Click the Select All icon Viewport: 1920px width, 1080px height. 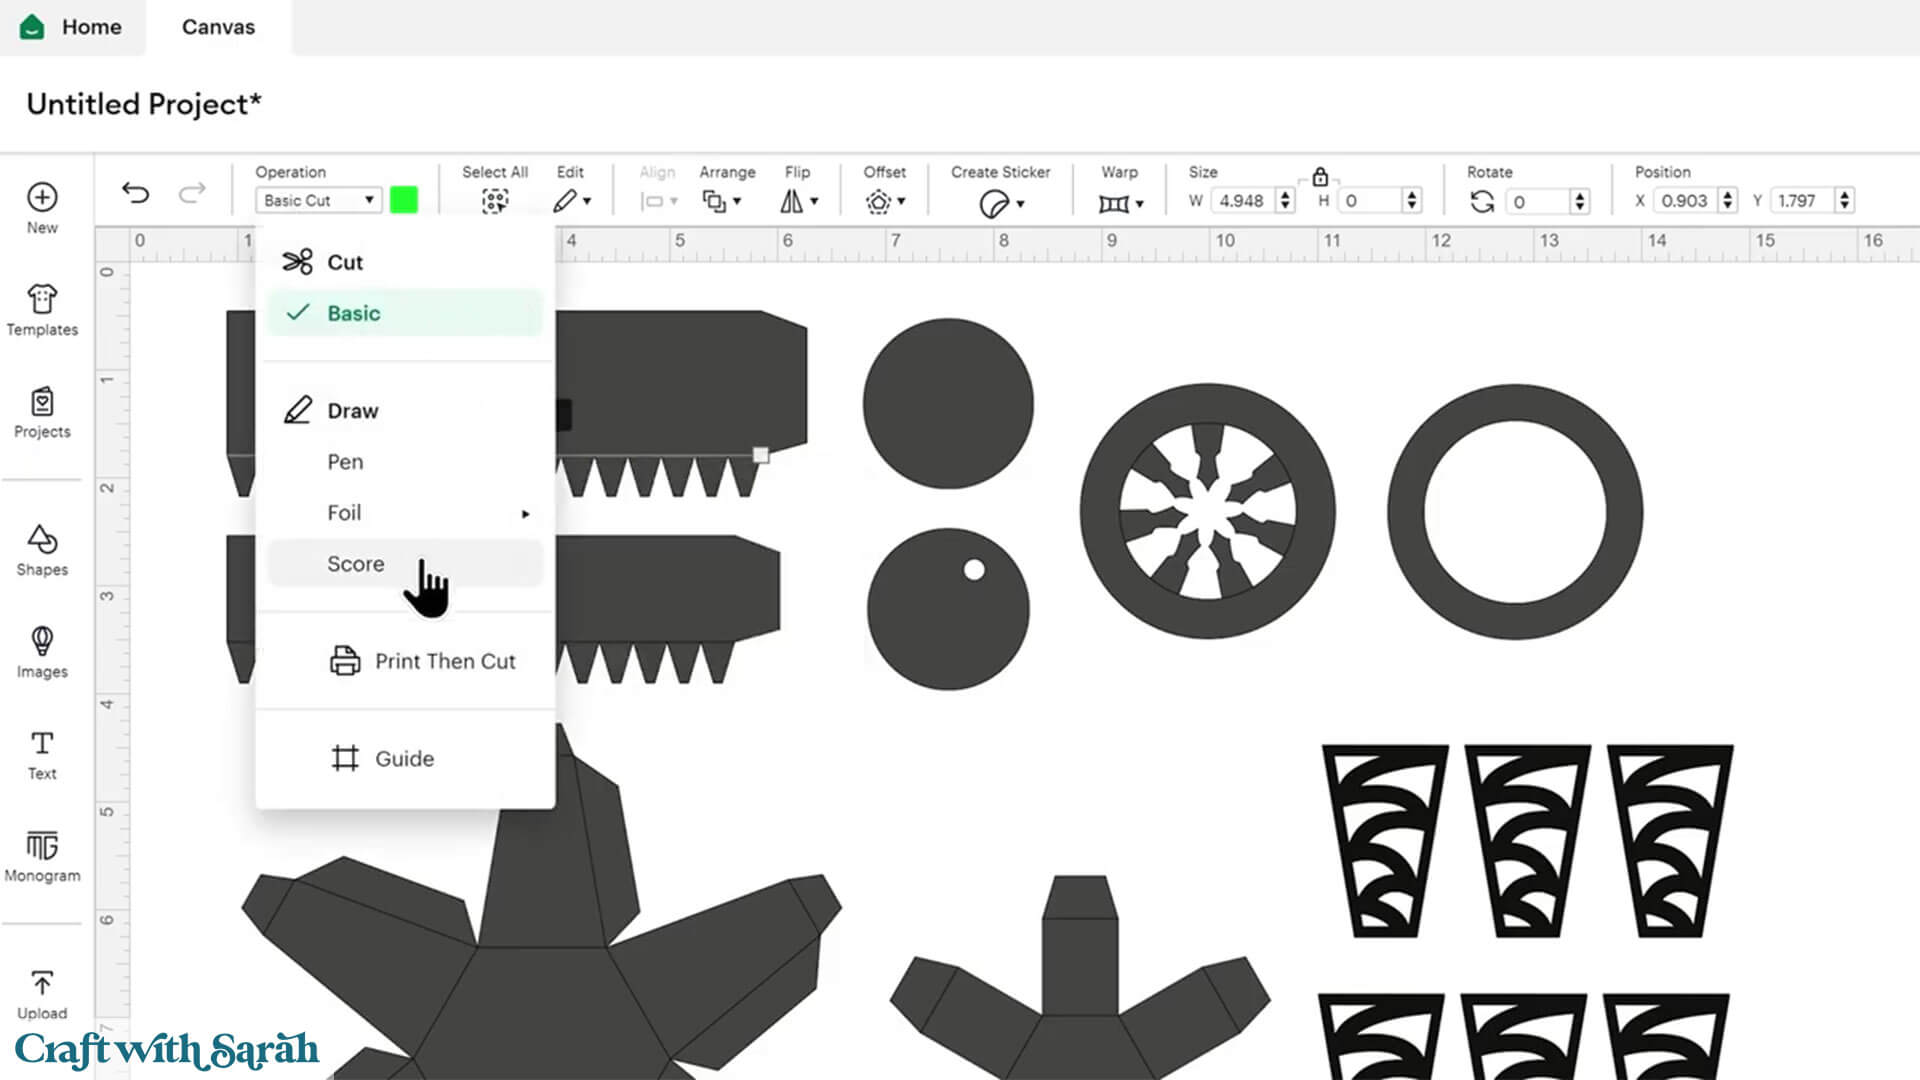click(x=494, y=201)
